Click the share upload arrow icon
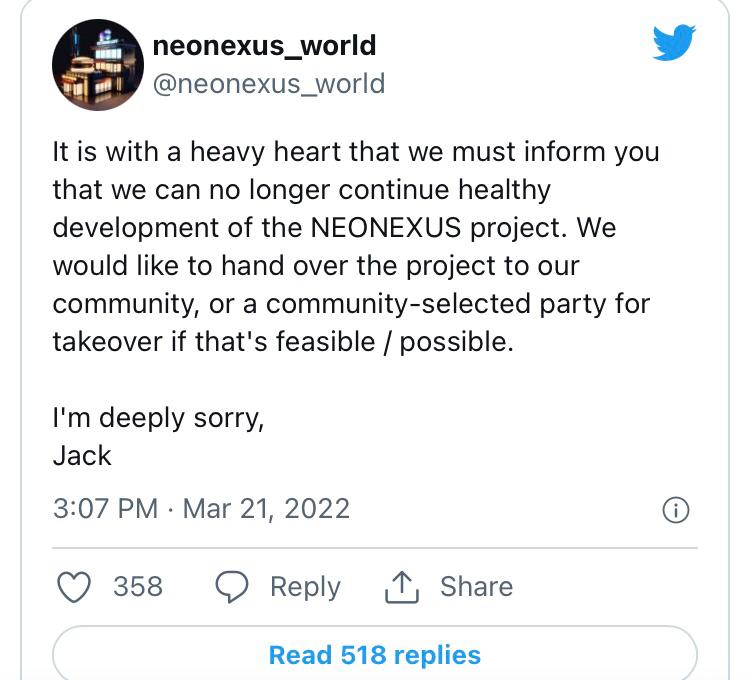Viewport: 750px width, 680px height. pos(400,586)
